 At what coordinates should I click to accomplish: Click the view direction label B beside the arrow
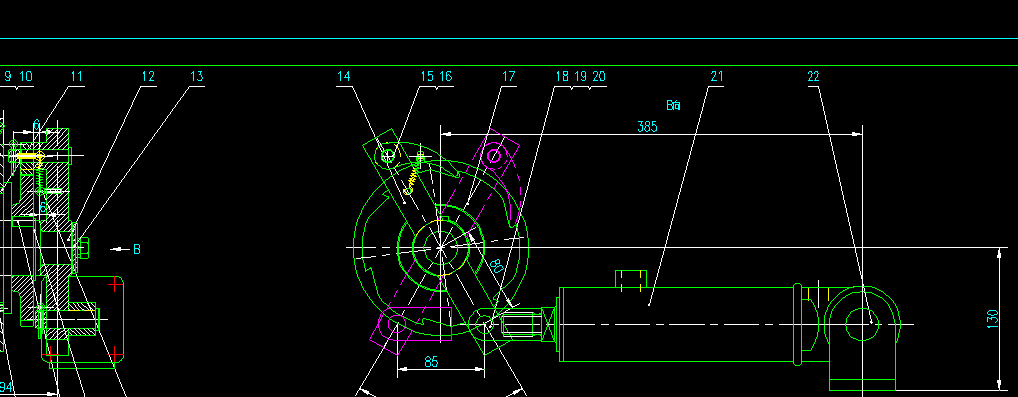pos(137,250)
